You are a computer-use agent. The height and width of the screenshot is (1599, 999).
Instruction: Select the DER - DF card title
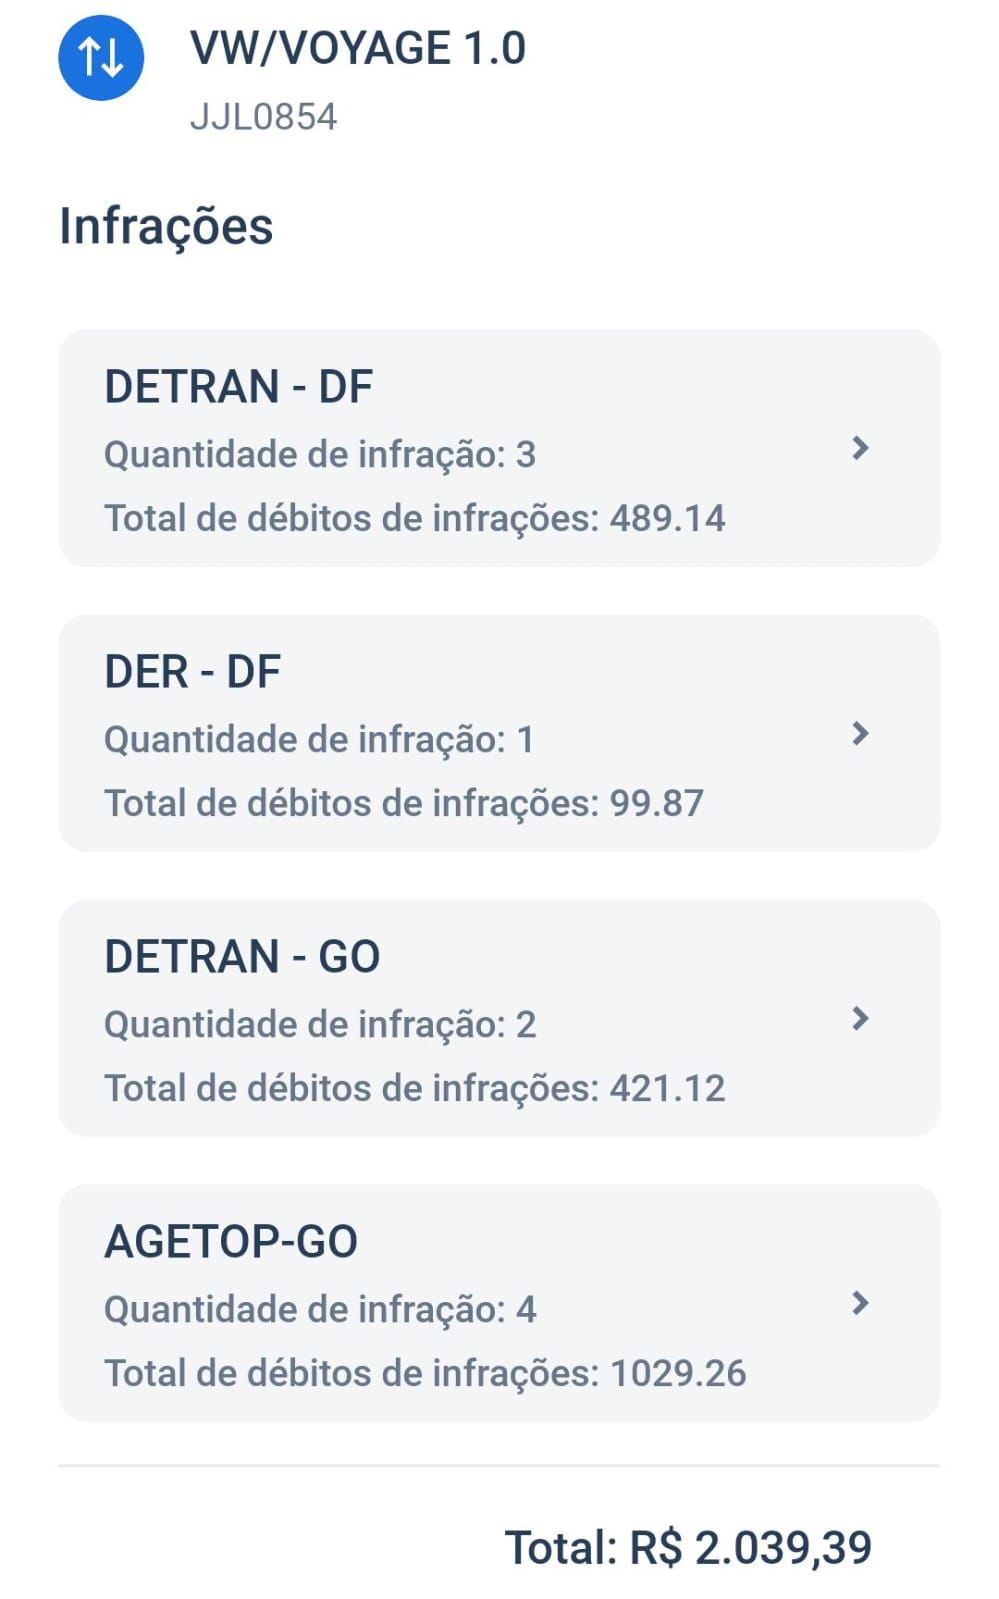[192, 672]
